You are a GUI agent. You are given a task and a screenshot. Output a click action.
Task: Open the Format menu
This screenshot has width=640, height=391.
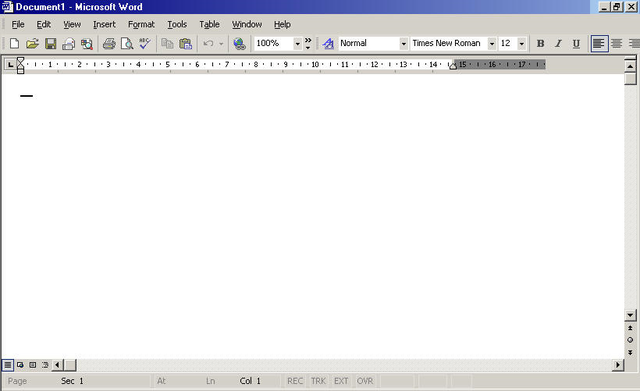pyautogui.click(x=141, y=24)
